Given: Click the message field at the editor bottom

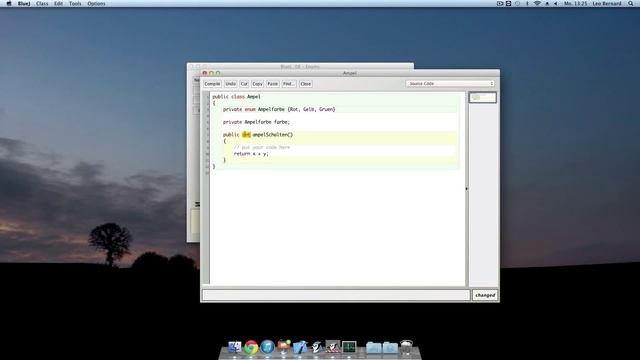Looking at the screenshot, I should tap(336, 295).
